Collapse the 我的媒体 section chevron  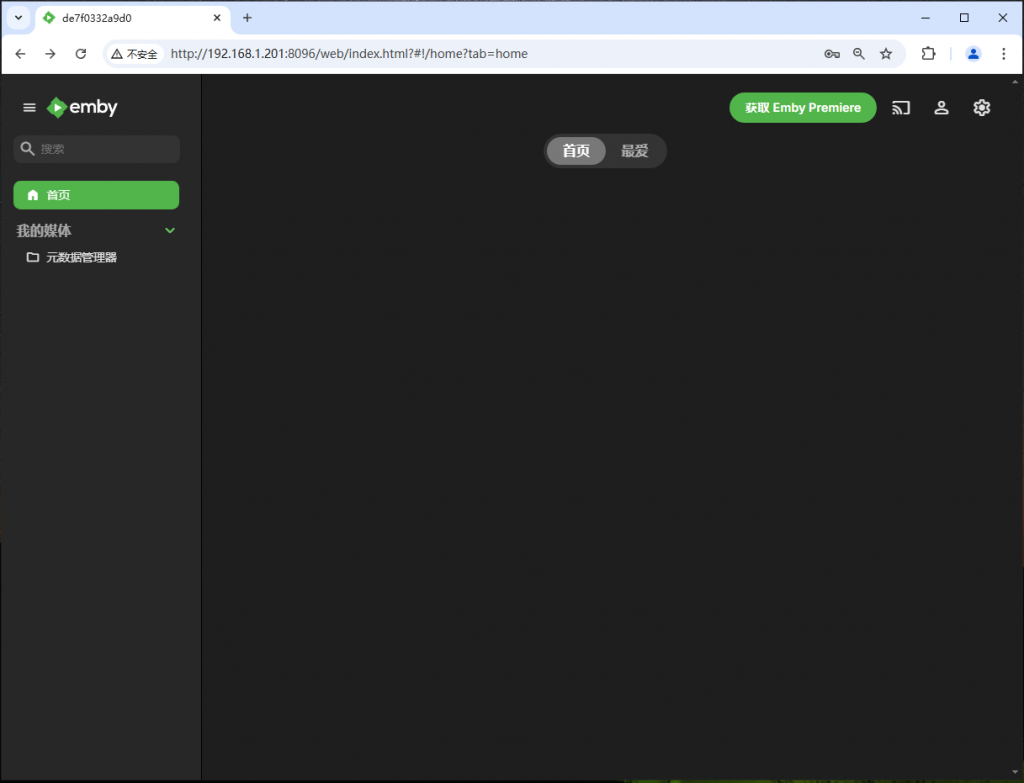[170, 231]
